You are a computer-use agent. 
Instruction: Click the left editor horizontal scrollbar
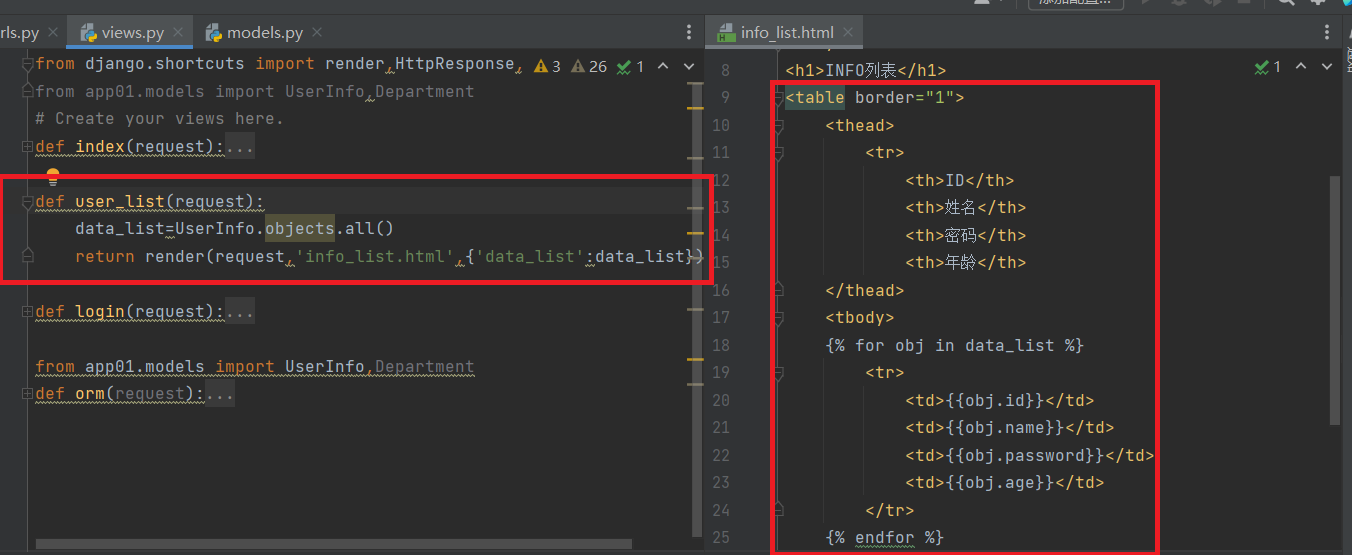click(x=330, y=545)
